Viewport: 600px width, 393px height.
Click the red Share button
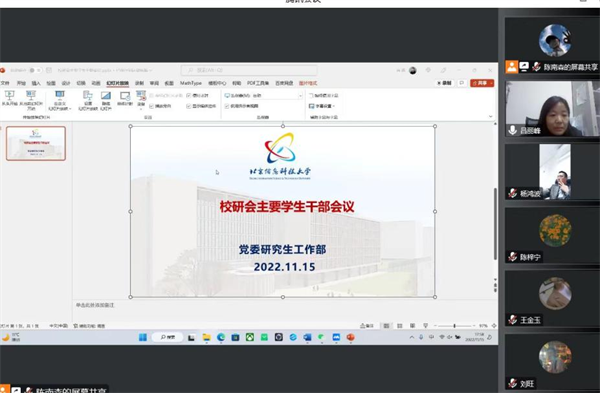coord(482,83)
